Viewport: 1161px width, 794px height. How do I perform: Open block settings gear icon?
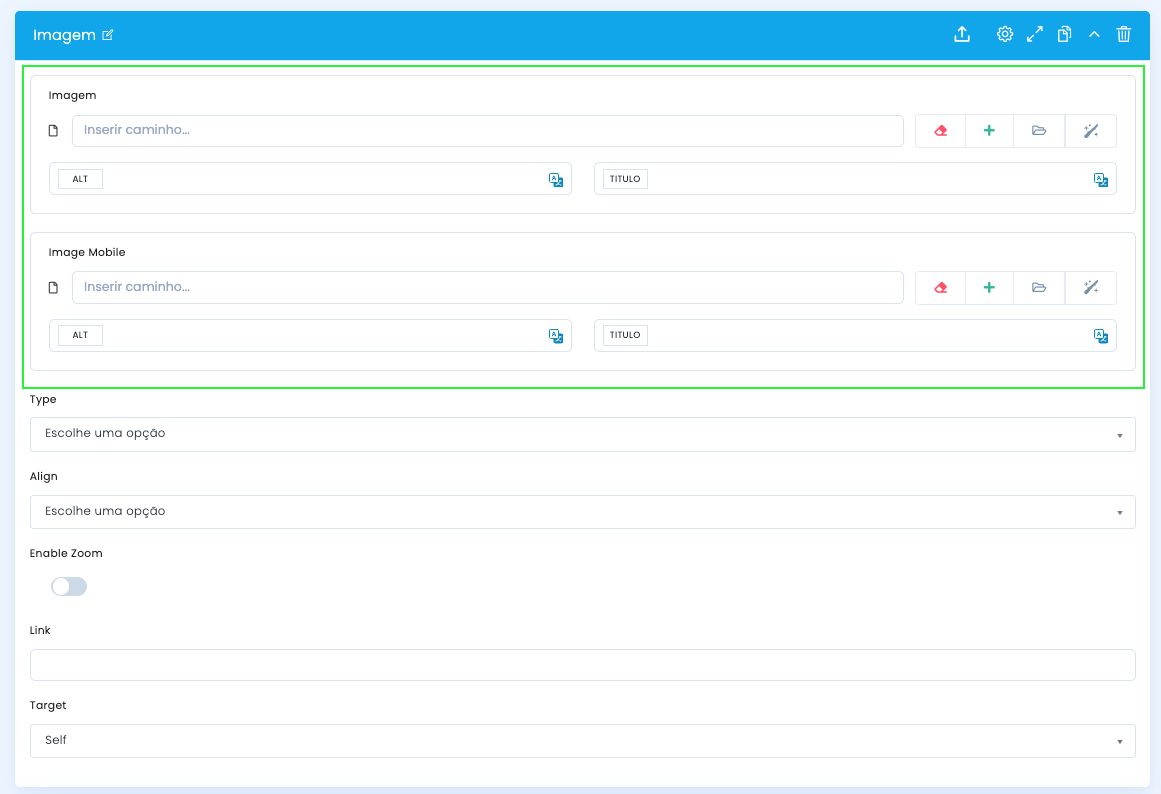(1005, 34)
